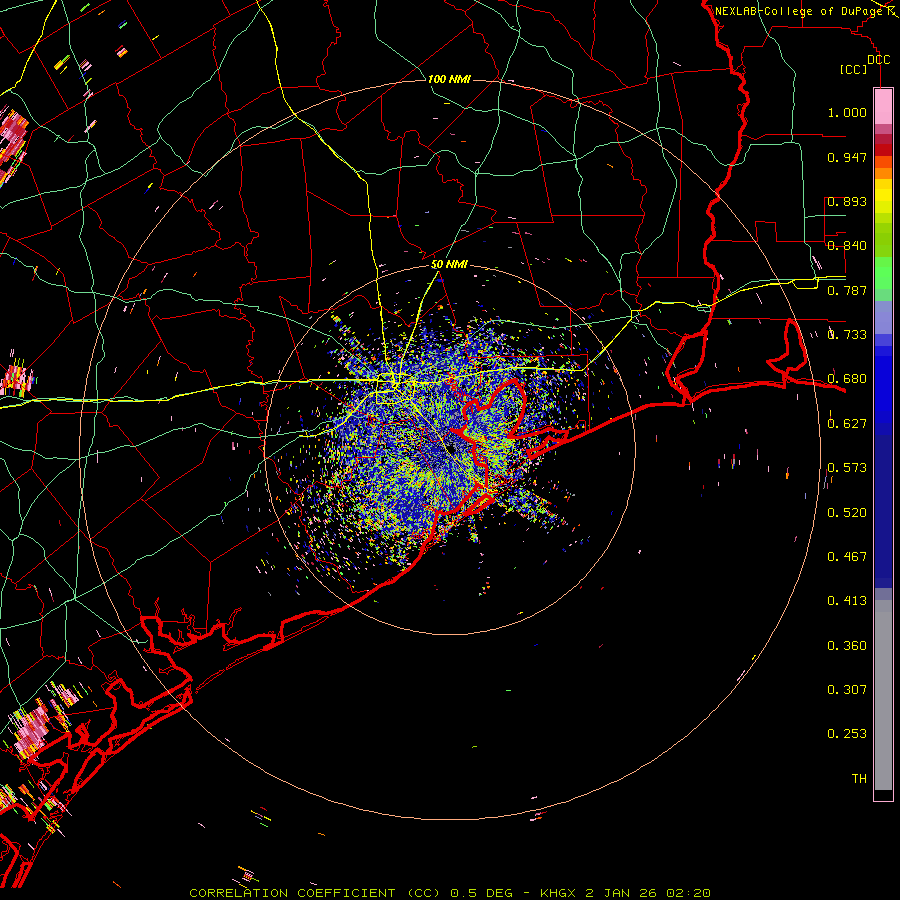900x900 pixels.
Task: Click the Correlation Coefficient product caption
Action: coord(450,893)
